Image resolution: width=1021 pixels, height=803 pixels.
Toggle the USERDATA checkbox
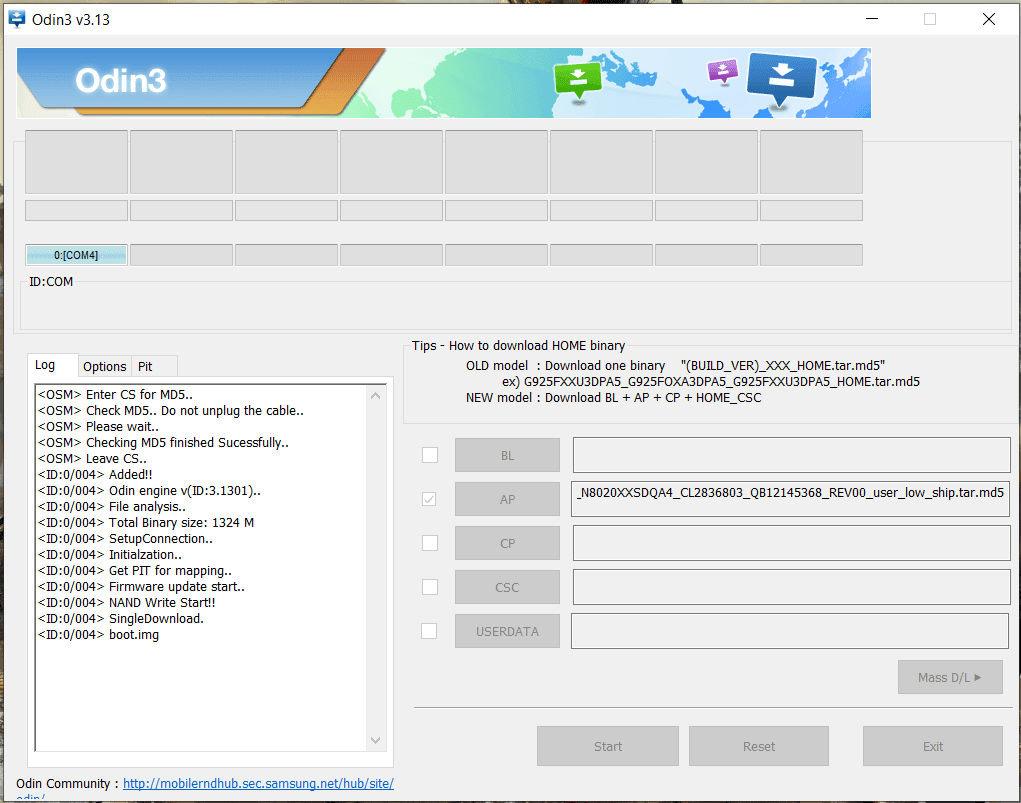click(x=429, y=630)
